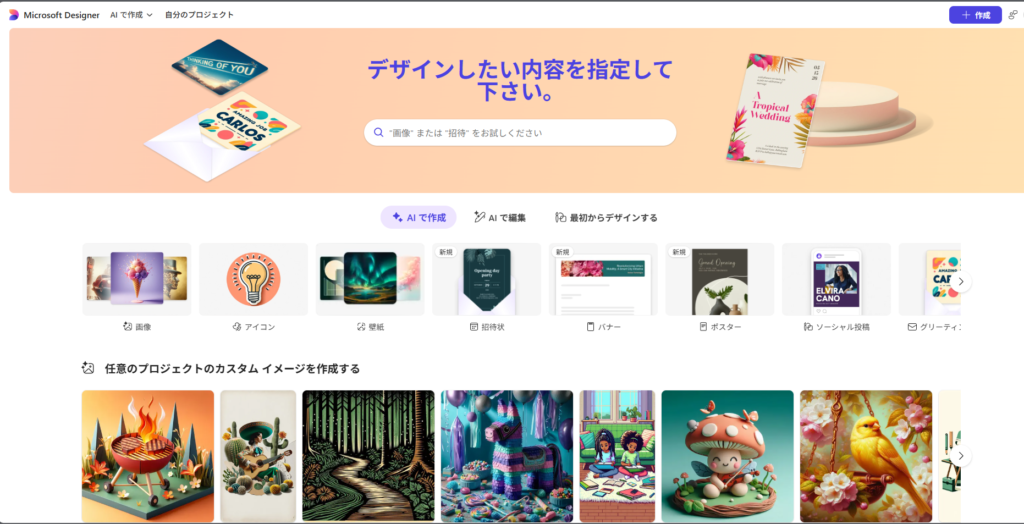This screenshot has height=524, width=1024.
Task: Click the design search input field
Action: point(520,133)
